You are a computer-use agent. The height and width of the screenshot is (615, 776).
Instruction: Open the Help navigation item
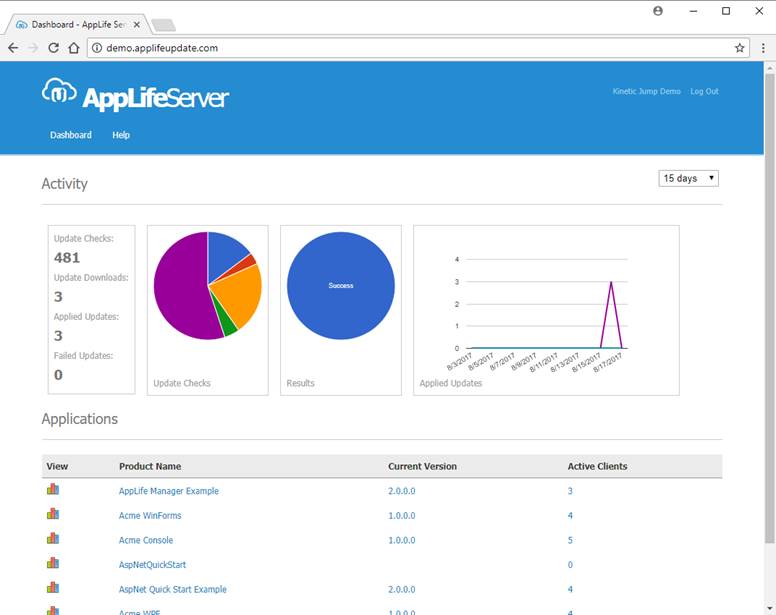(121, 135)
